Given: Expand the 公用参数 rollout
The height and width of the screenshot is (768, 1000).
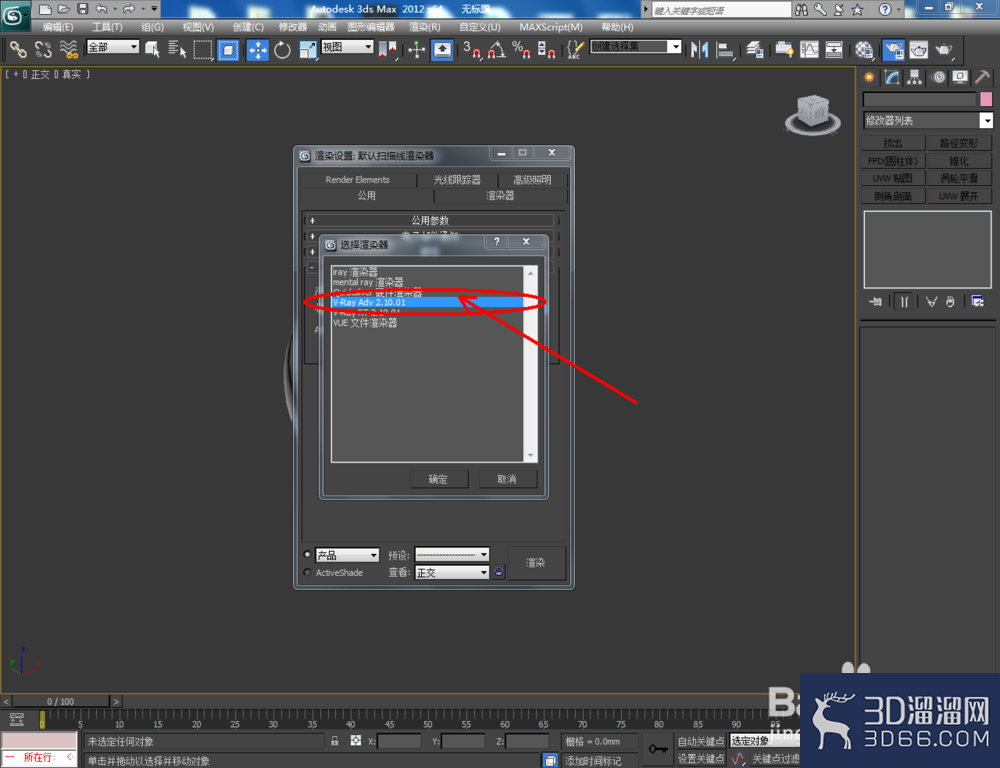Looking at the screenshot, I should tap(430, 220).
